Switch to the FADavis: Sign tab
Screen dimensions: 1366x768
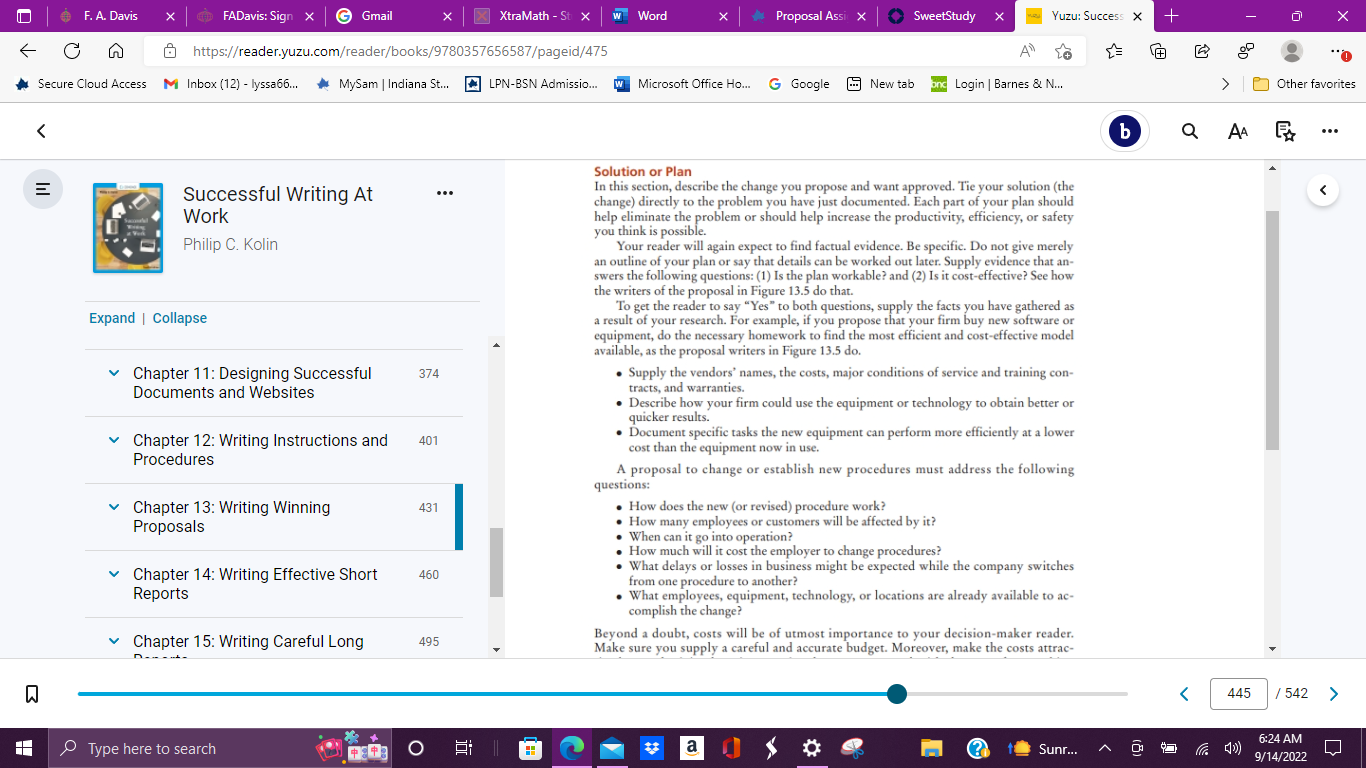(x=256, y=16)
